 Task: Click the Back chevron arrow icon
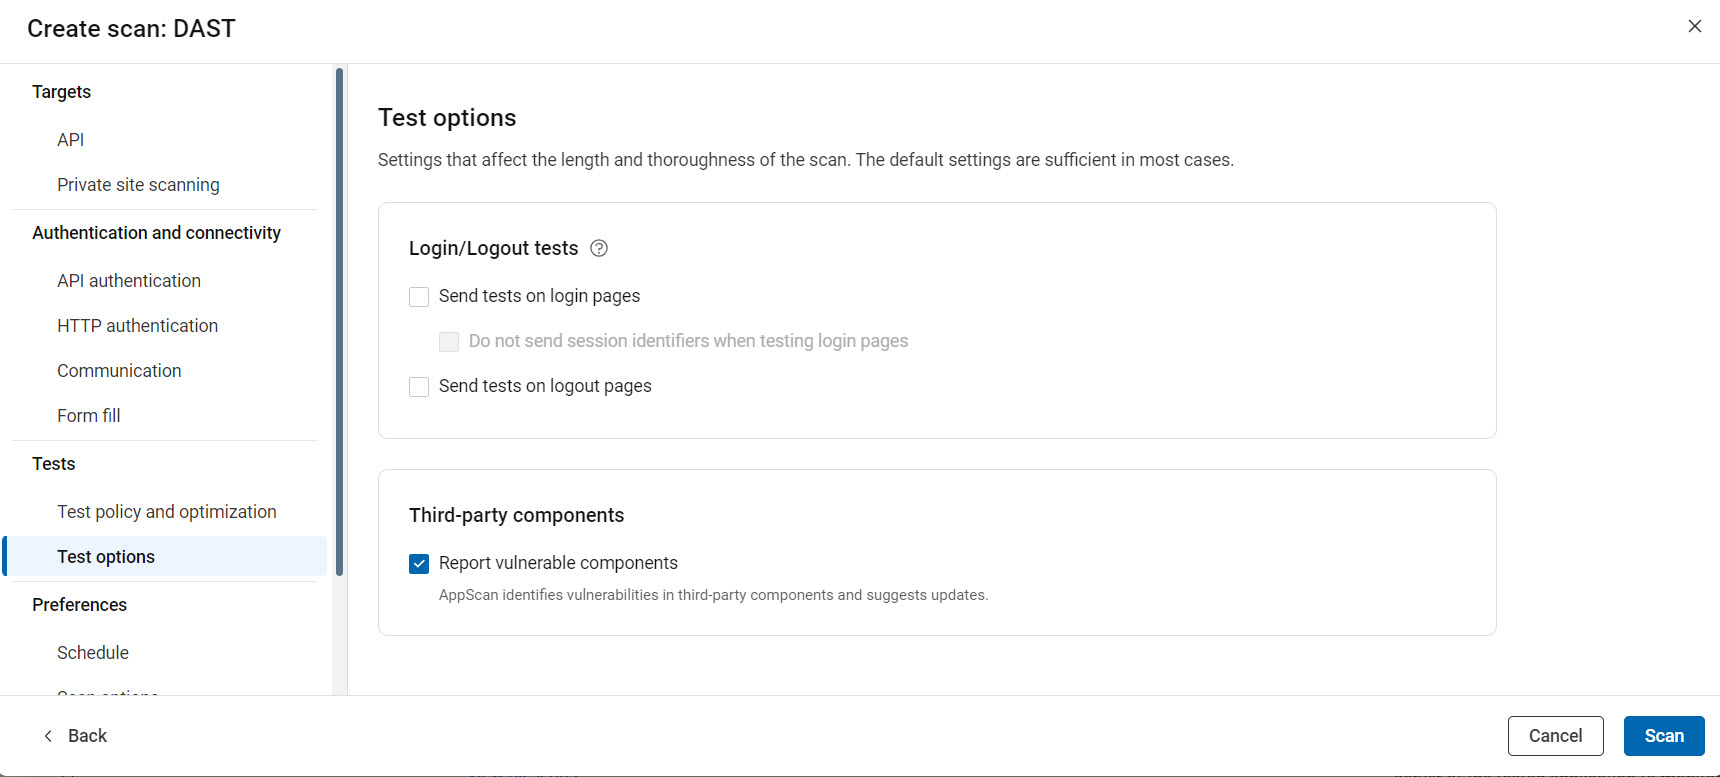coord(48,736)
